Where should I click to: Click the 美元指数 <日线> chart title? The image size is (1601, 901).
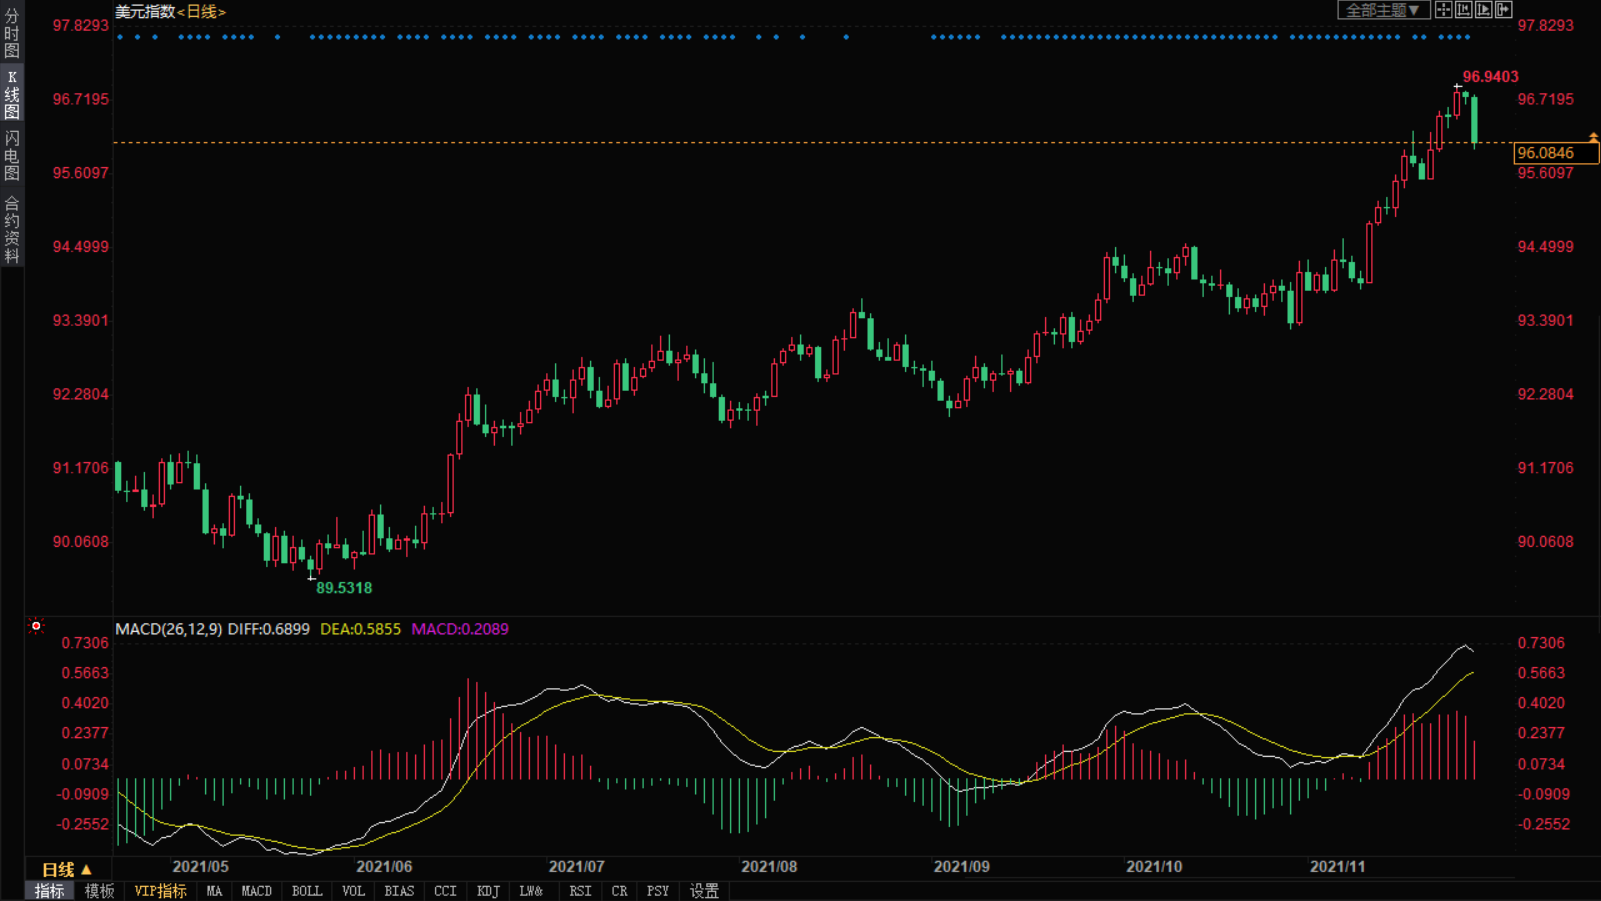170,12
